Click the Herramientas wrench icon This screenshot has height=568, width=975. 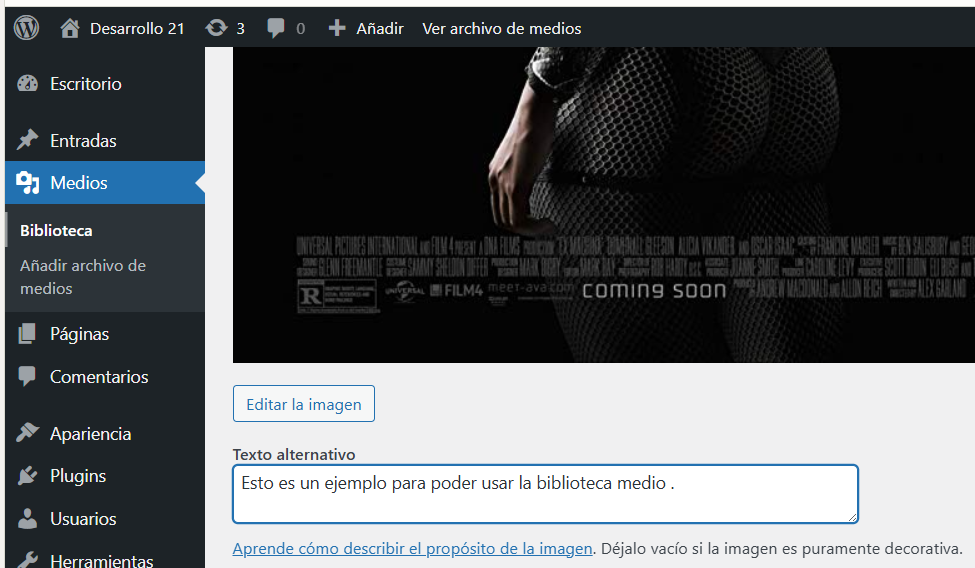28,560
